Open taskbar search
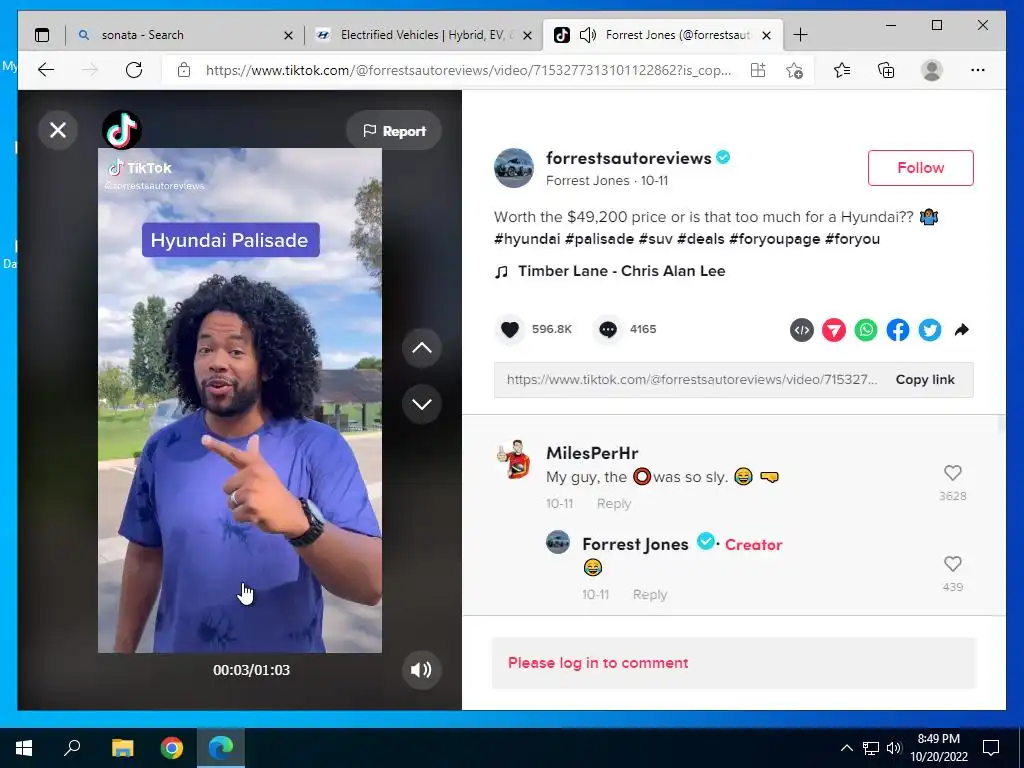Image resolution: width=1024 pixels, height=768 pixels. (72, 748)
